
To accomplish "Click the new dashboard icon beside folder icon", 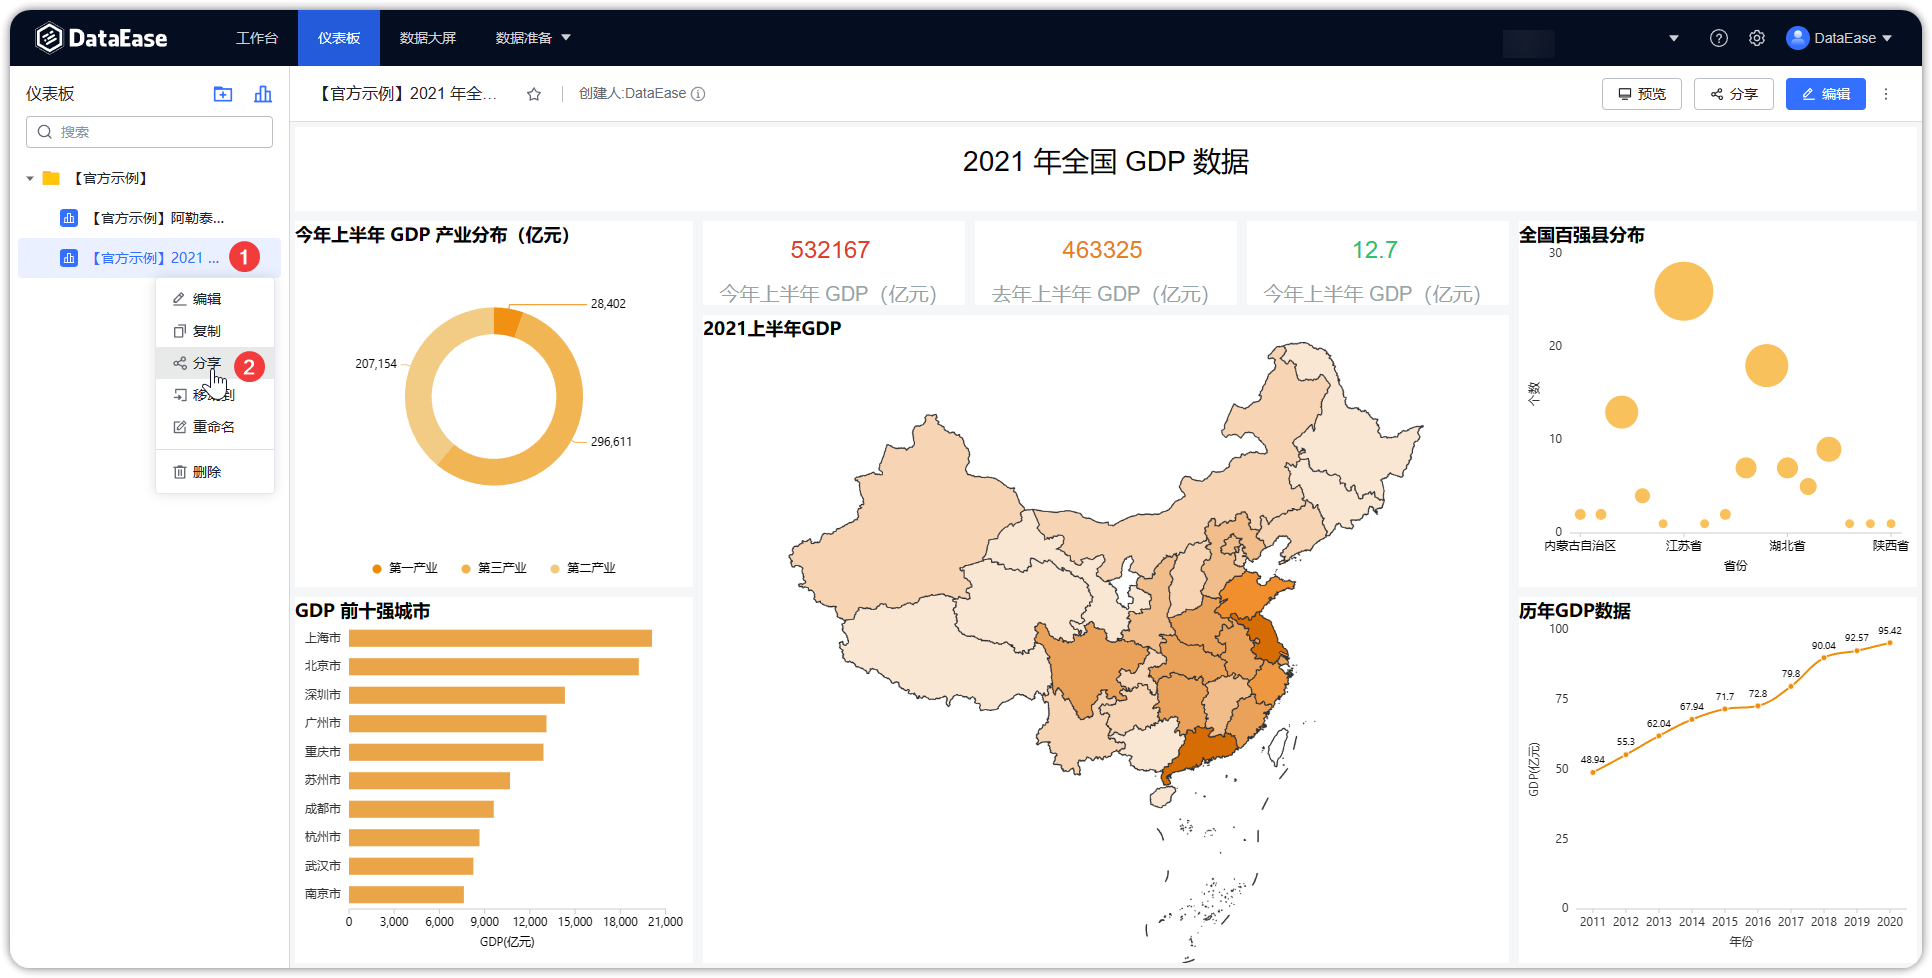I will [x=262, y=93].
